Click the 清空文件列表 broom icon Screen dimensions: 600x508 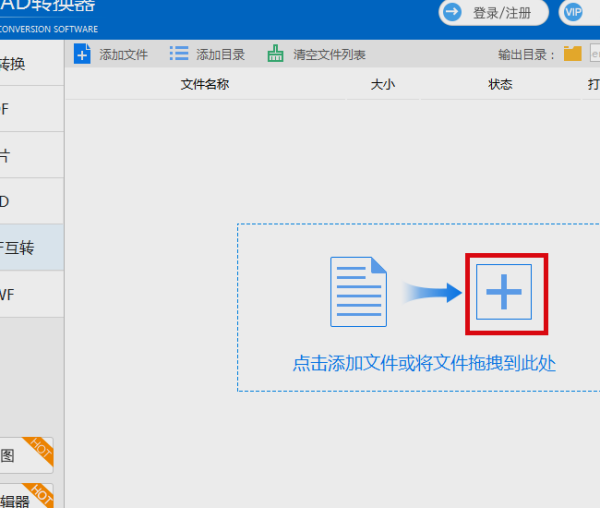pyautogui.click(x=275, y=54)
